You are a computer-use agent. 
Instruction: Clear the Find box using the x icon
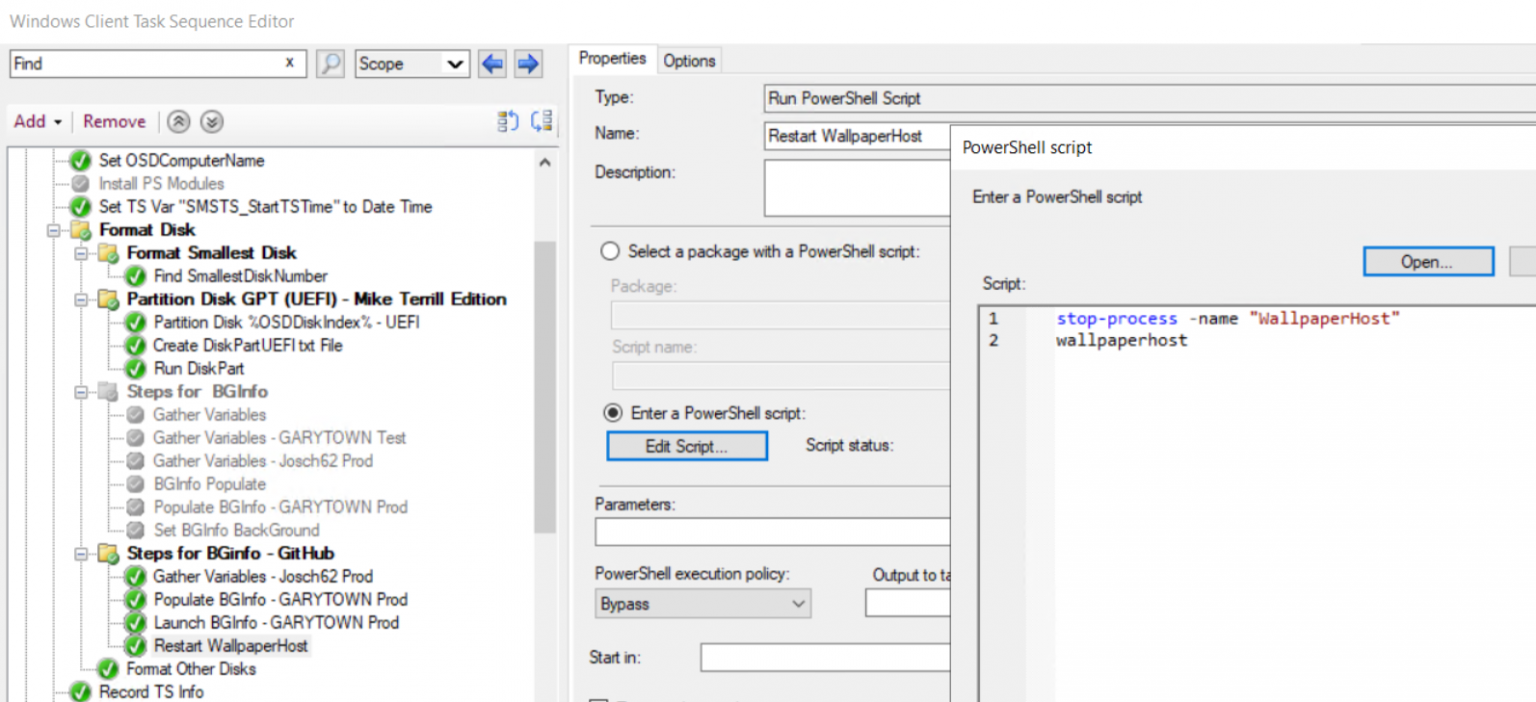tap(291, 63)
